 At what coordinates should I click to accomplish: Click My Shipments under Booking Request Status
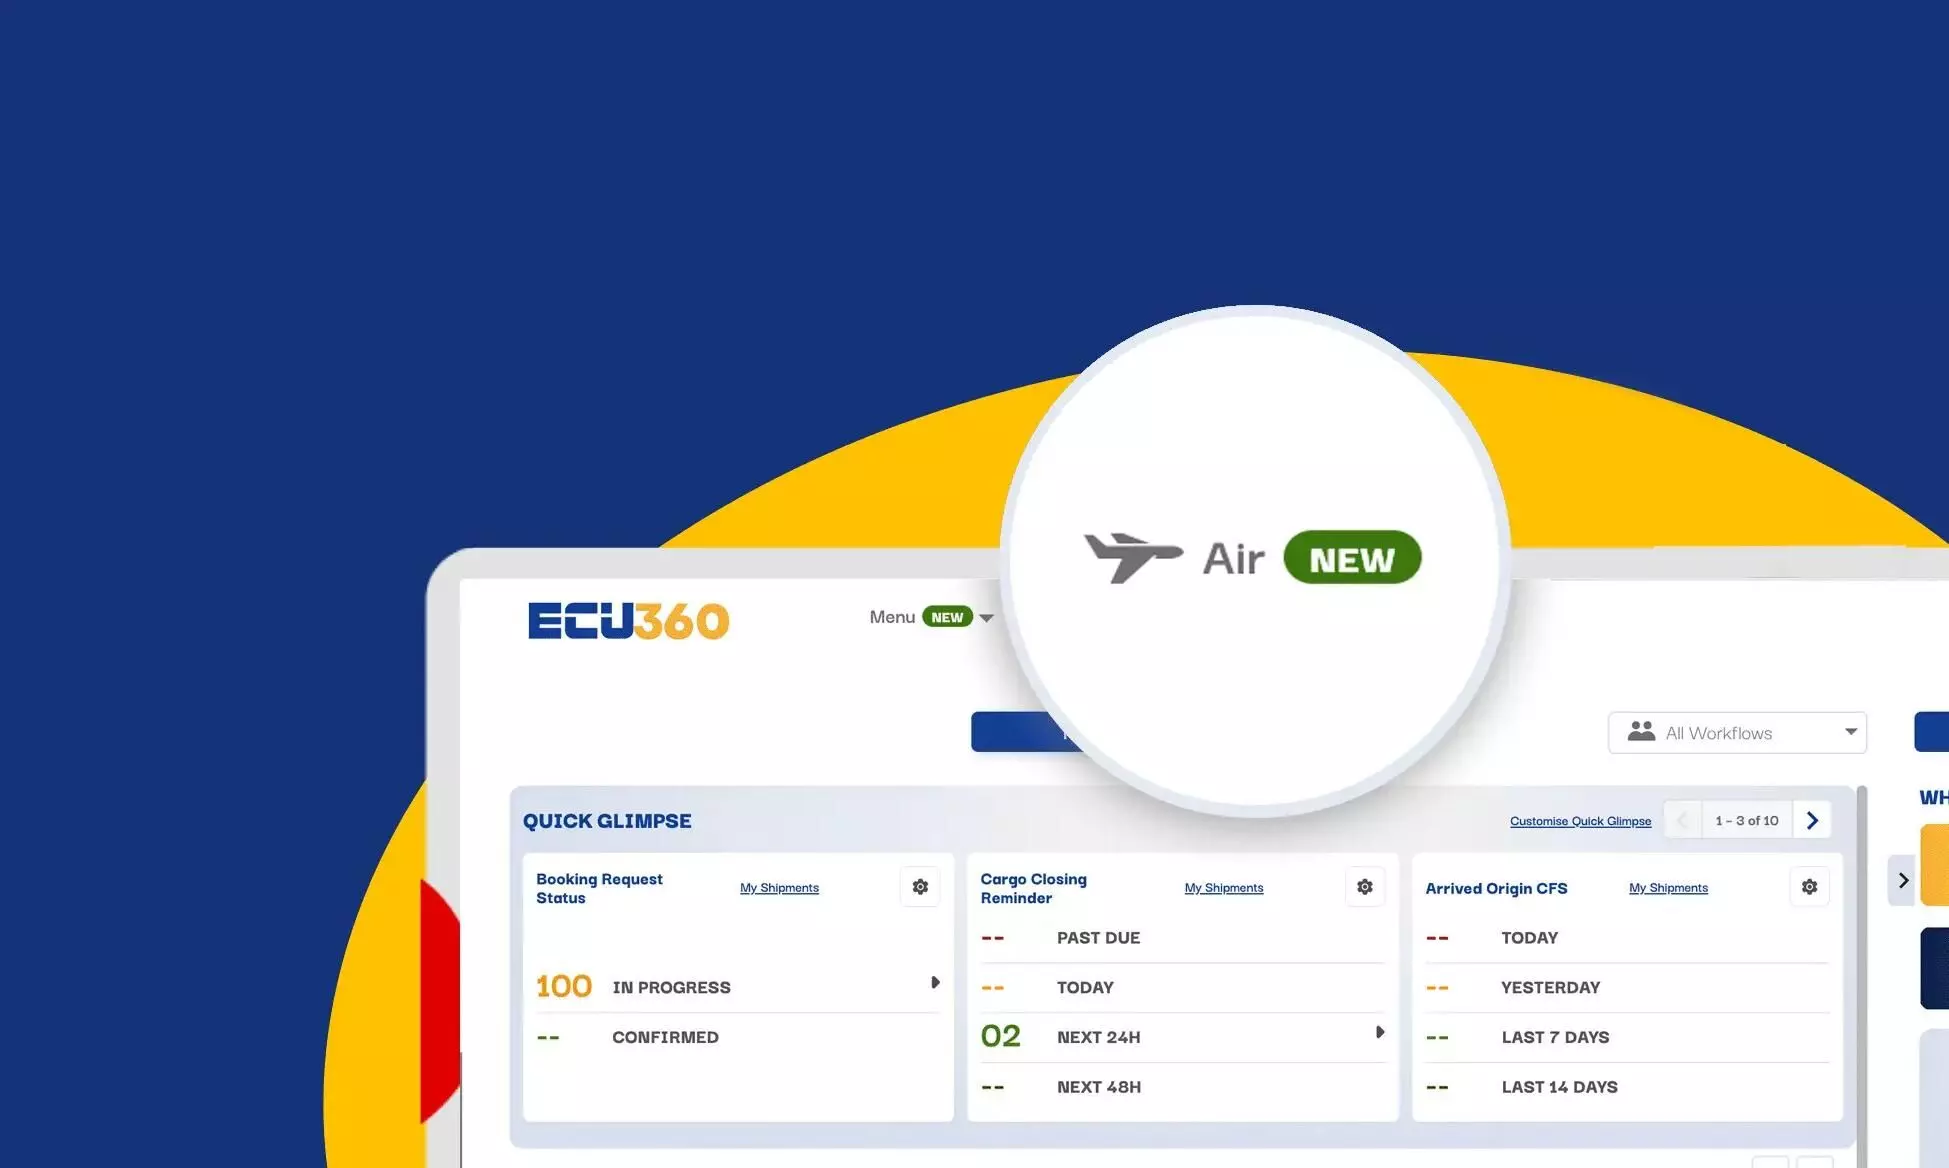[778, 887]
